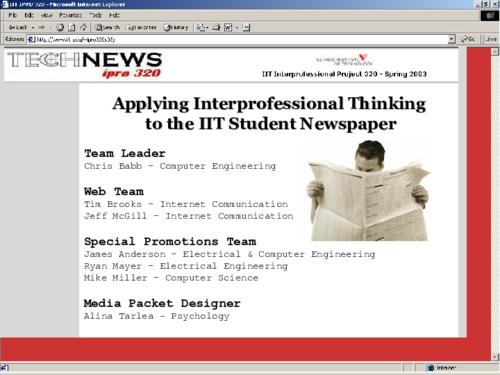This screenshot has height=375, width=500.
Task: Open the History pane
Action: tap(177, 27)
